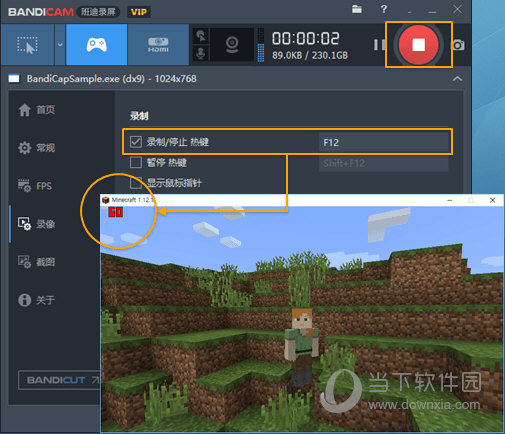Click the Minecraft window title icon

106,200
